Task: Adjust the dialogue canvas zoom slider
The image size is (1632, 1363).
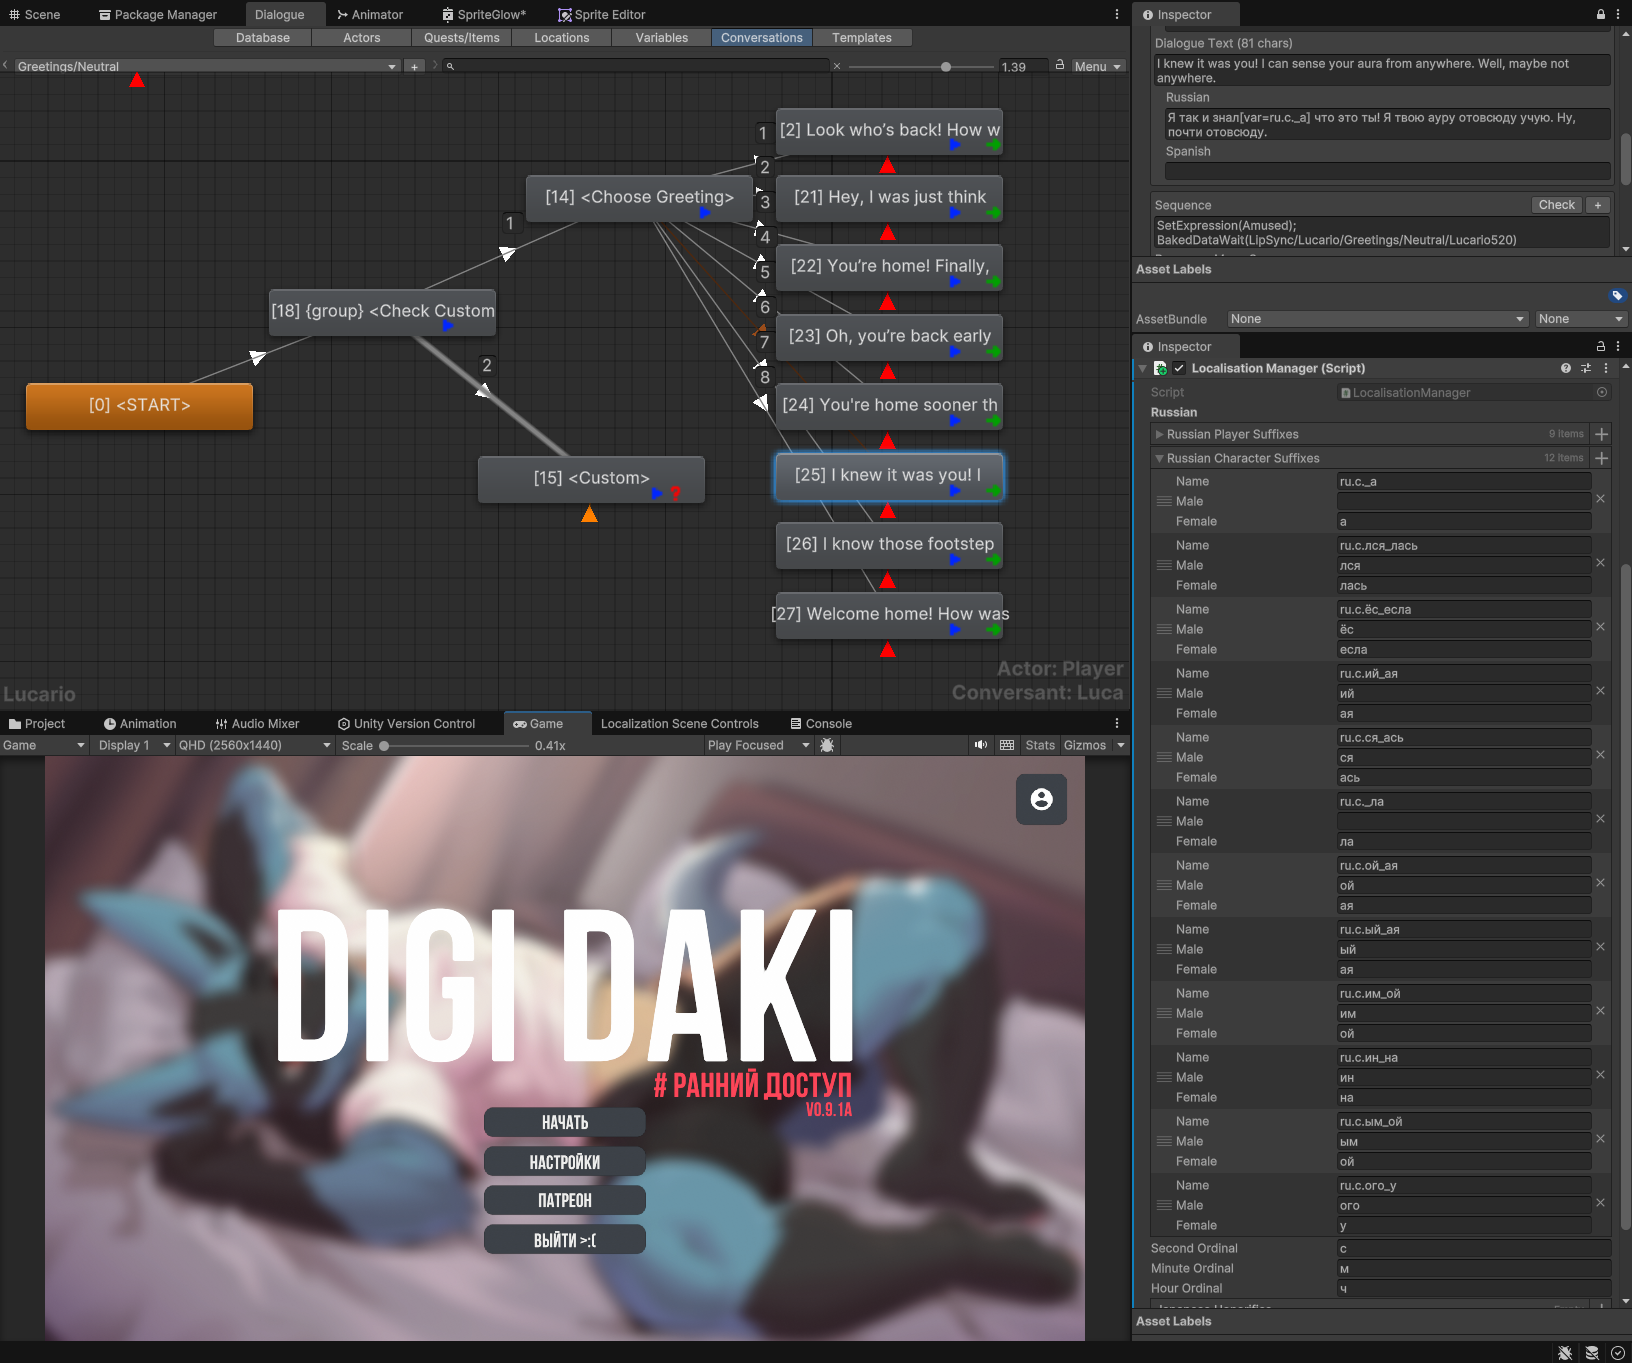Action: click(x=946, y=67)
